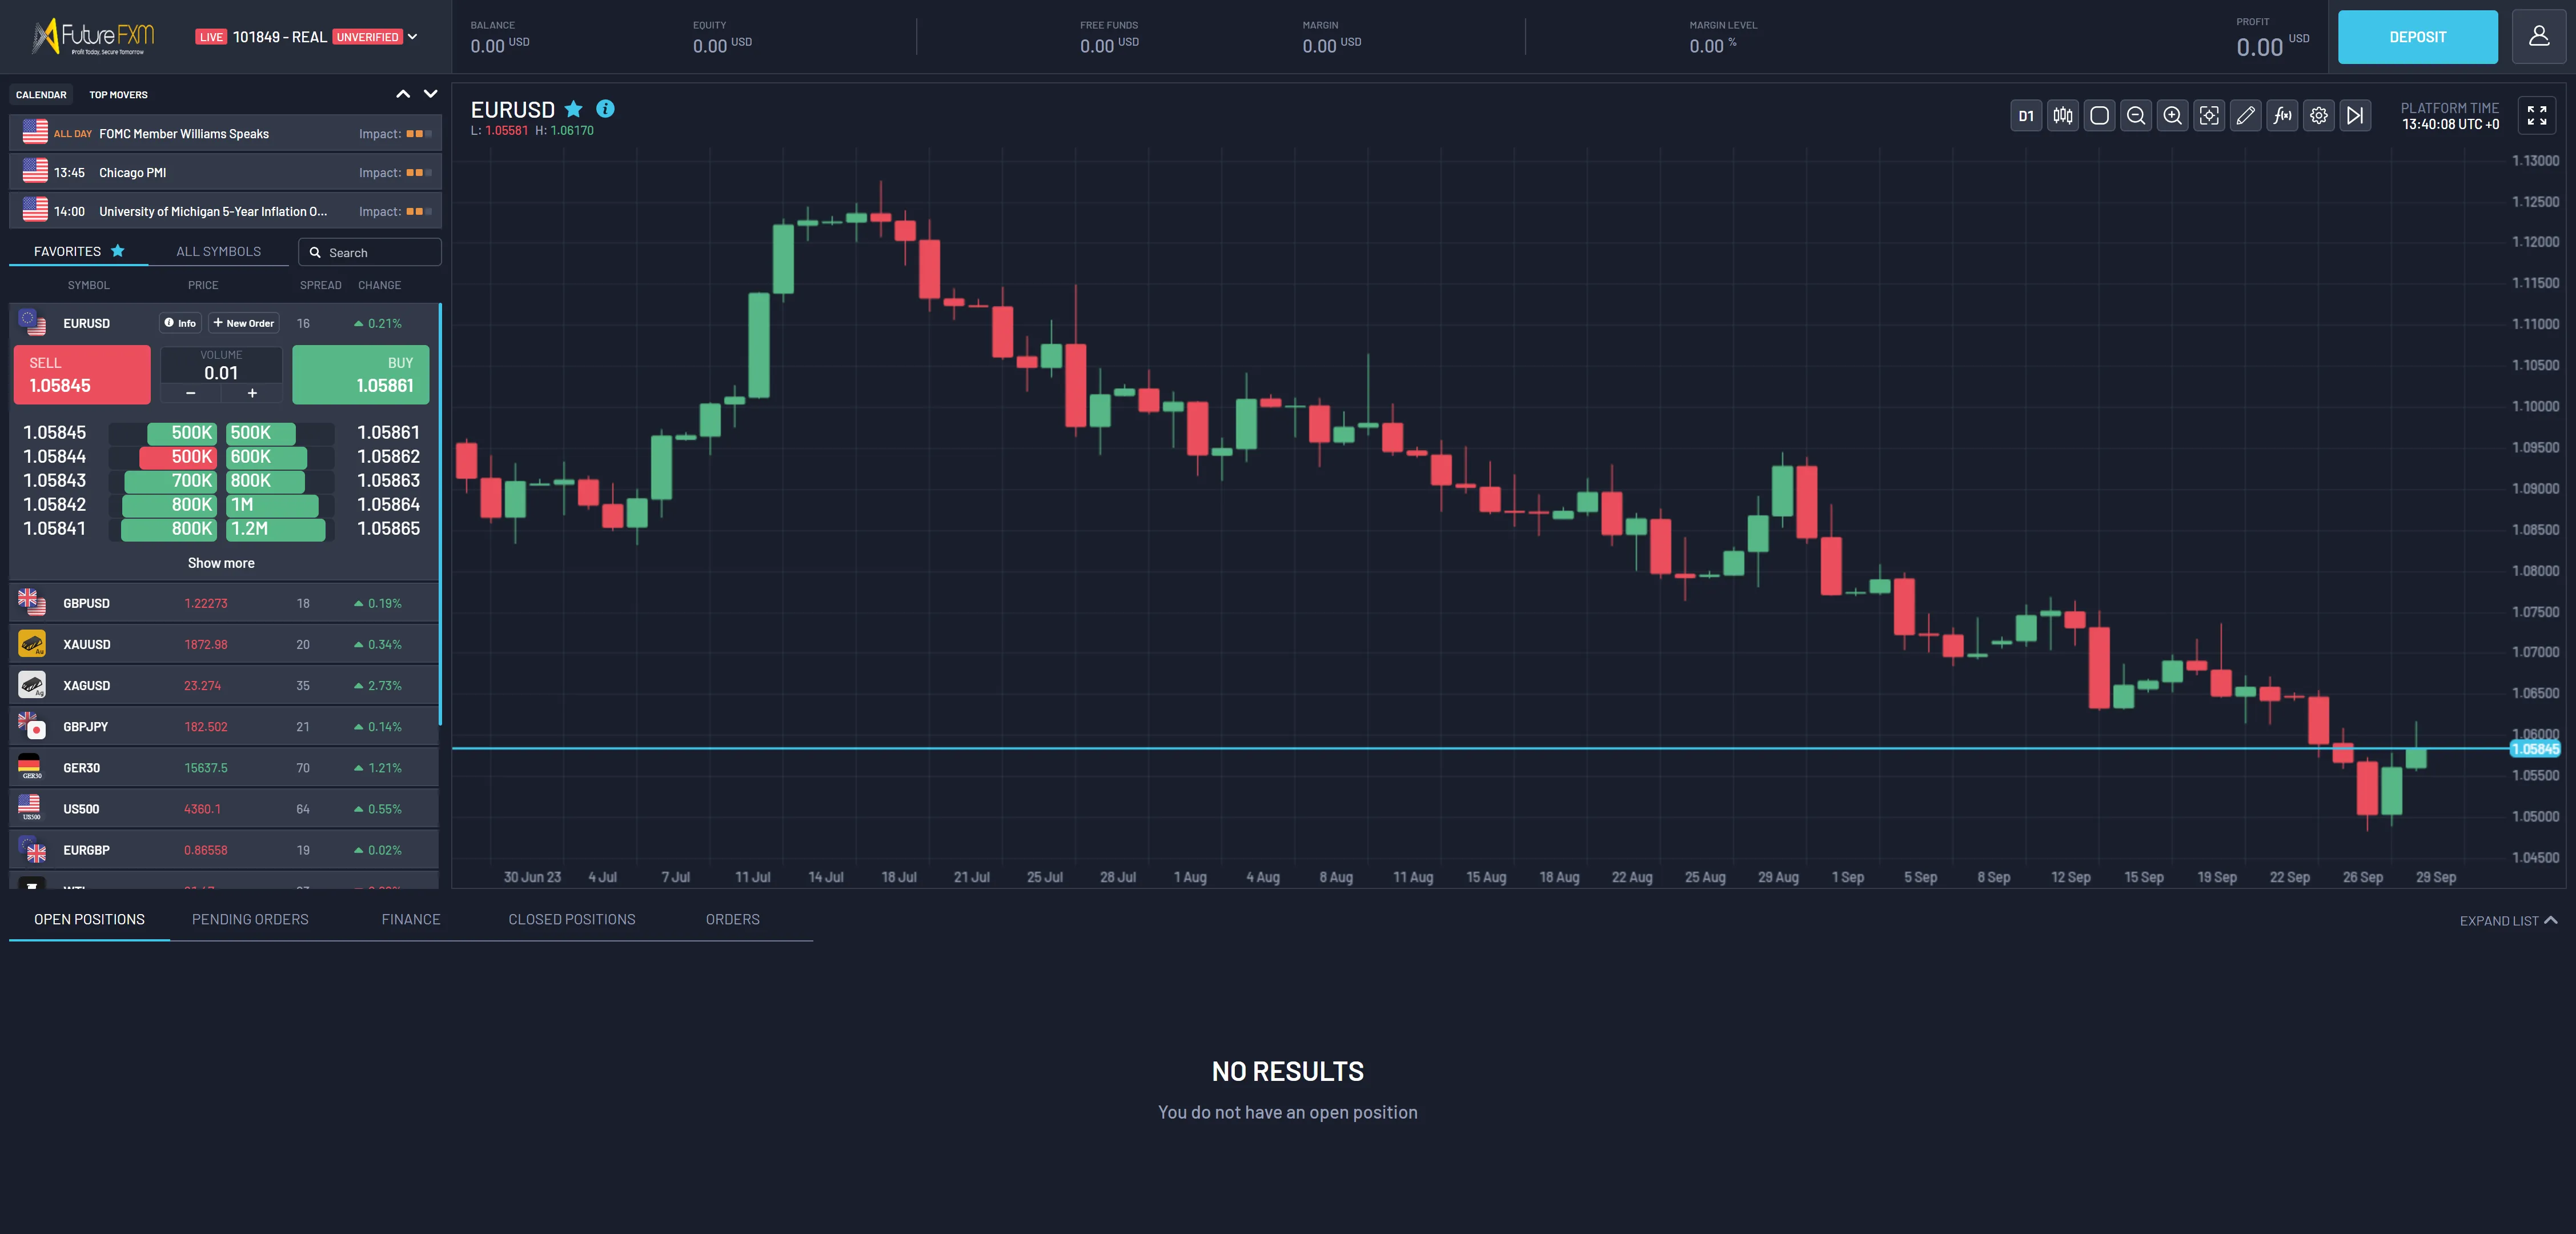Jump to latest candle with skip icon
This screenshot has width=2576, height=1234.
click(x=2355, y=116)
